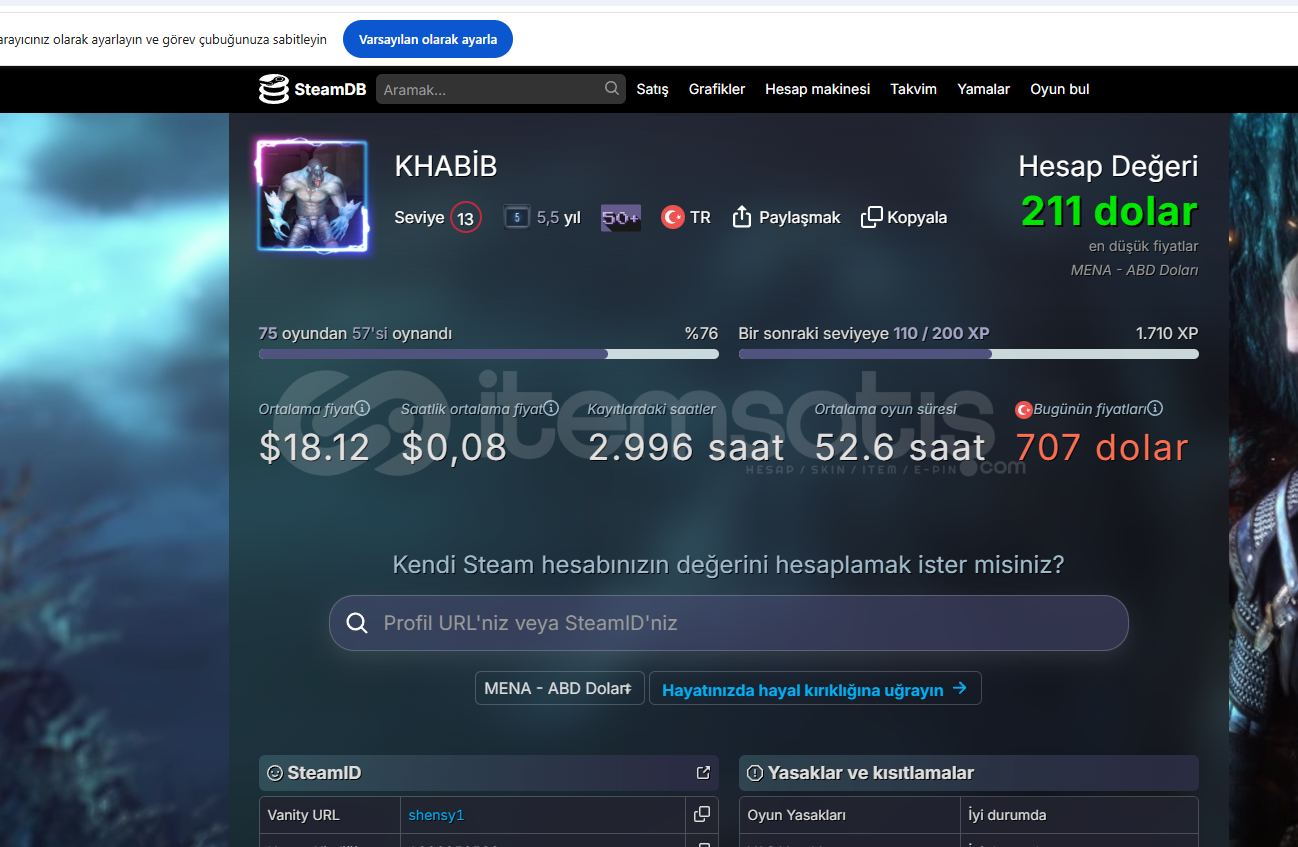Screen dimensions: 1298x847
Task: Click the next level XP progress bar
Action: pyautogui.click(x=968, y=354)
